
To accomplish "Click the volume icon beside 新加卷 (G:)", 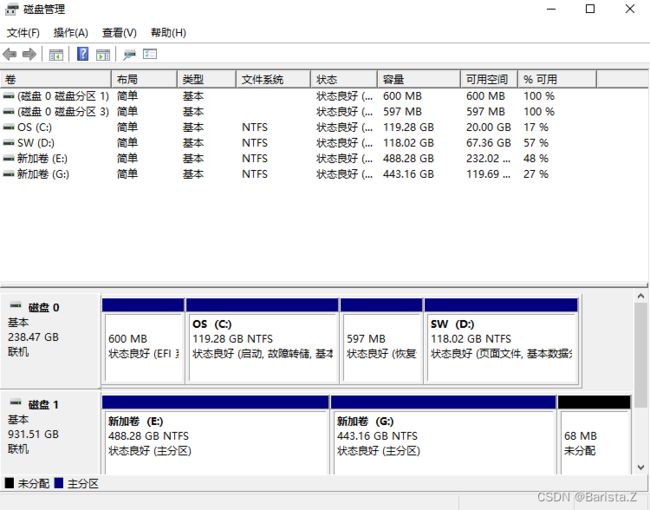I will [x=9, y=174].
